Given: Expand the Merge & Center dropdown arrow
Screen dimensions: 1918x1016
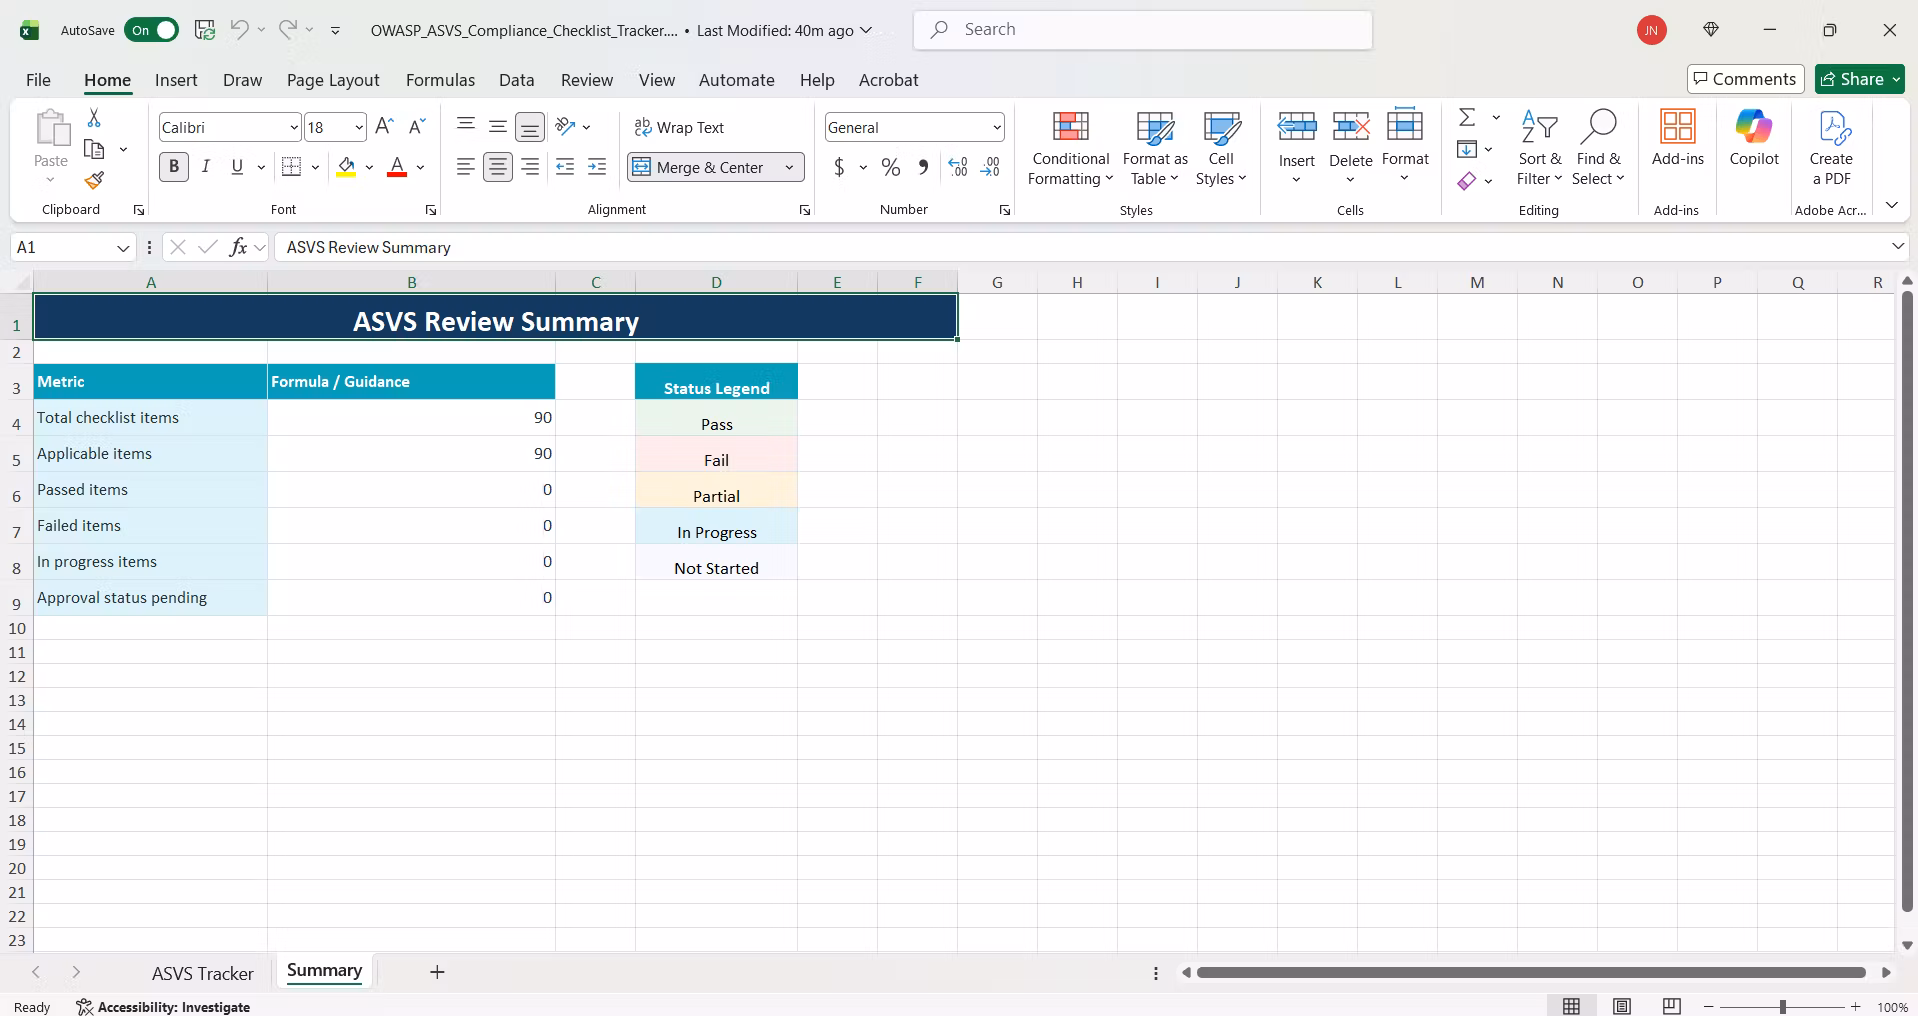Looking at the screenshot, I should 789,167.
